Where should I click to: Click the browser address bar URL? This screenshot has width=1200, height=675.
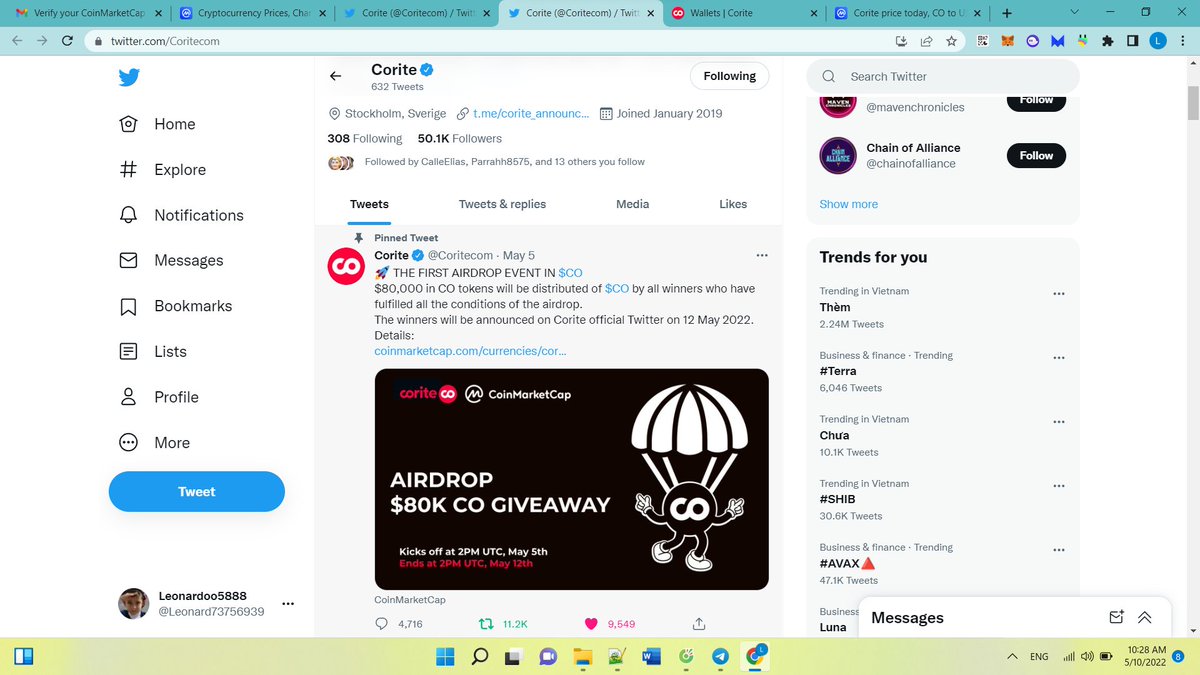click(163, 41)
